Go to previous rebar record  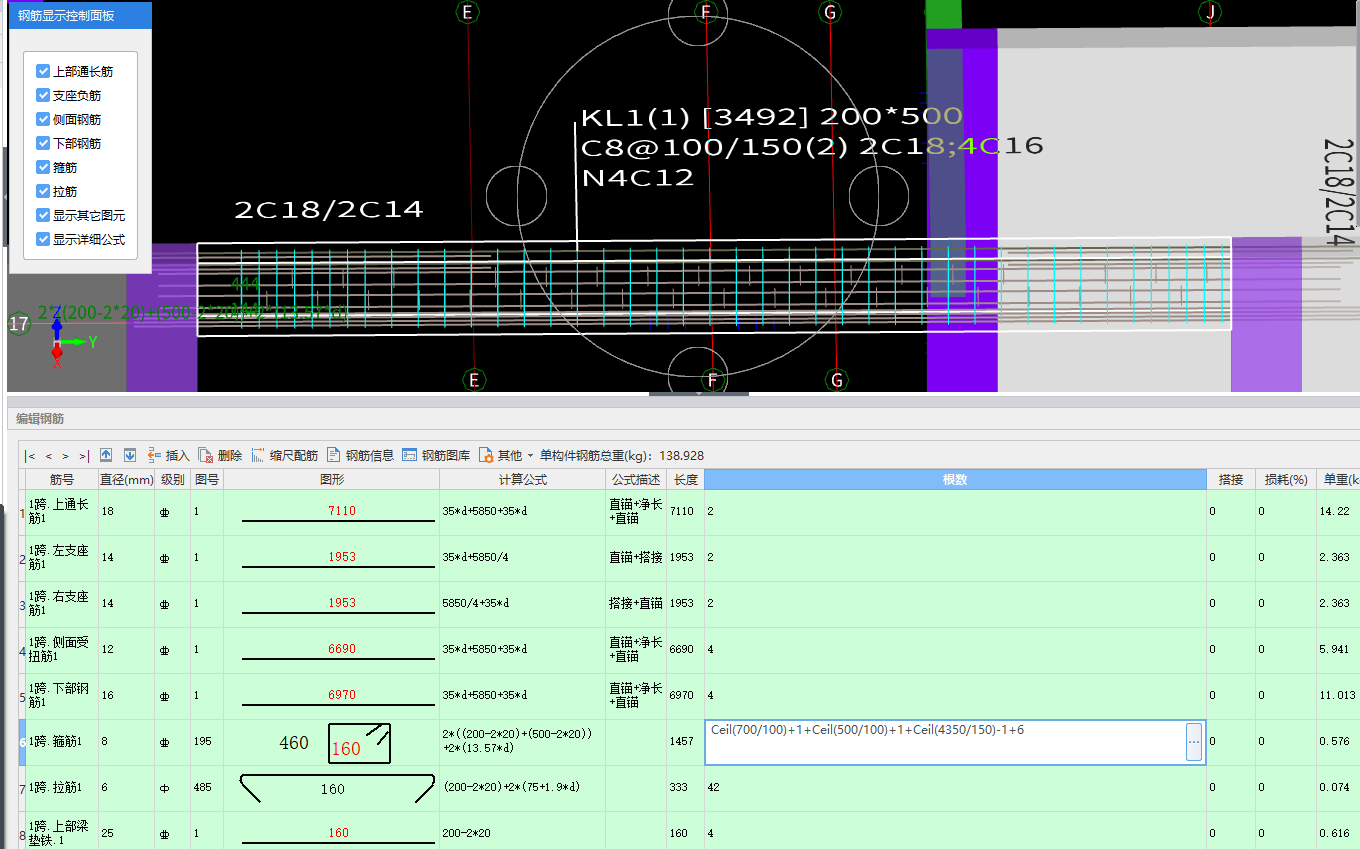pyautogui.click(x=48, y=455)
